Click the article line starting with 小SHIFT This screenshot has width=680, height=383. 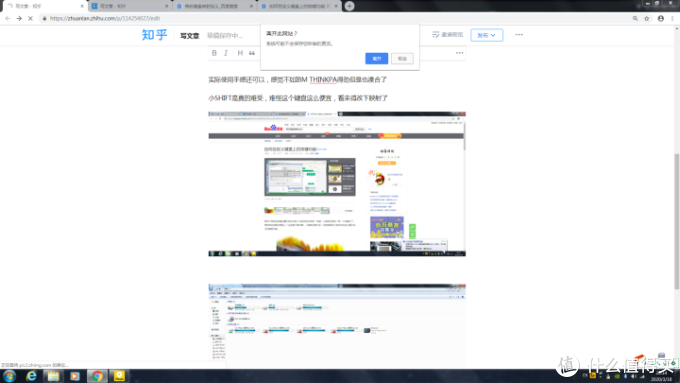(298, 98)
